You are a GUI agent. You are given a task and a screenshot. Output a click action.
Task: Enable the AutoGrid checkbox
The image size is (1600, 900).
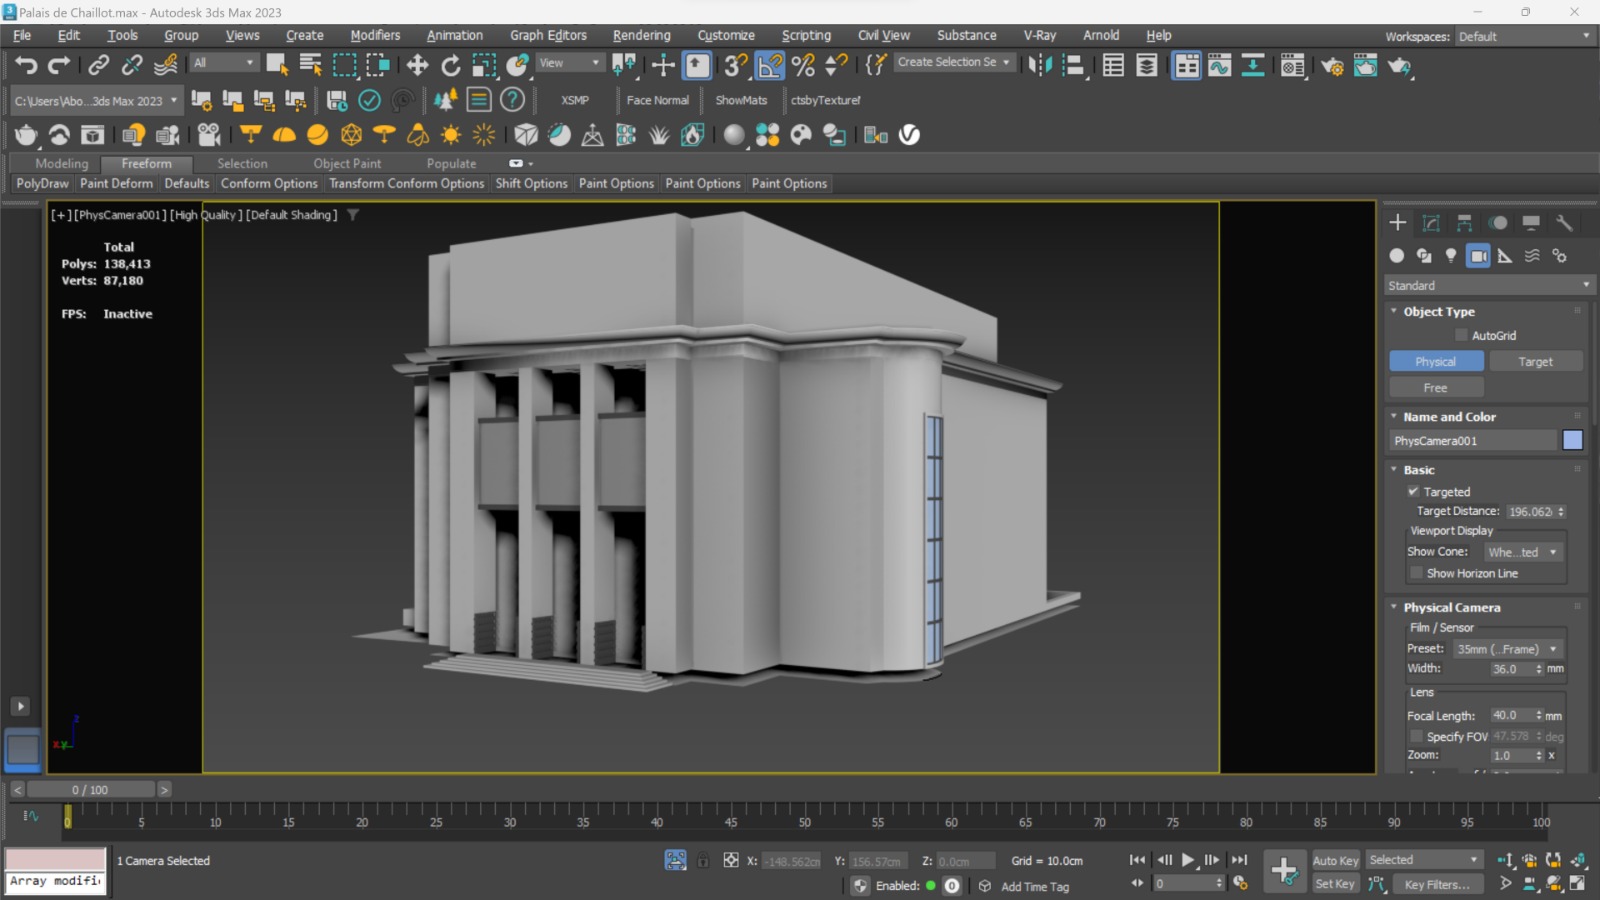[x=1461, y=336]
